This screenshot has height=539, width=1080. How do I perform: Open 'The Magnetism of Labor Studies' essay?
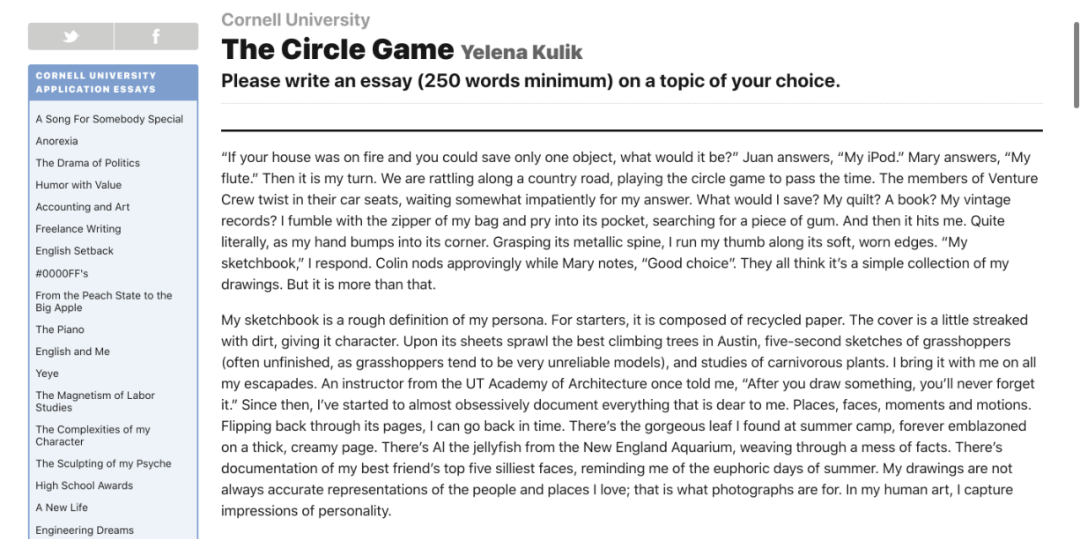pyautogui.click(x=95, y=401)
